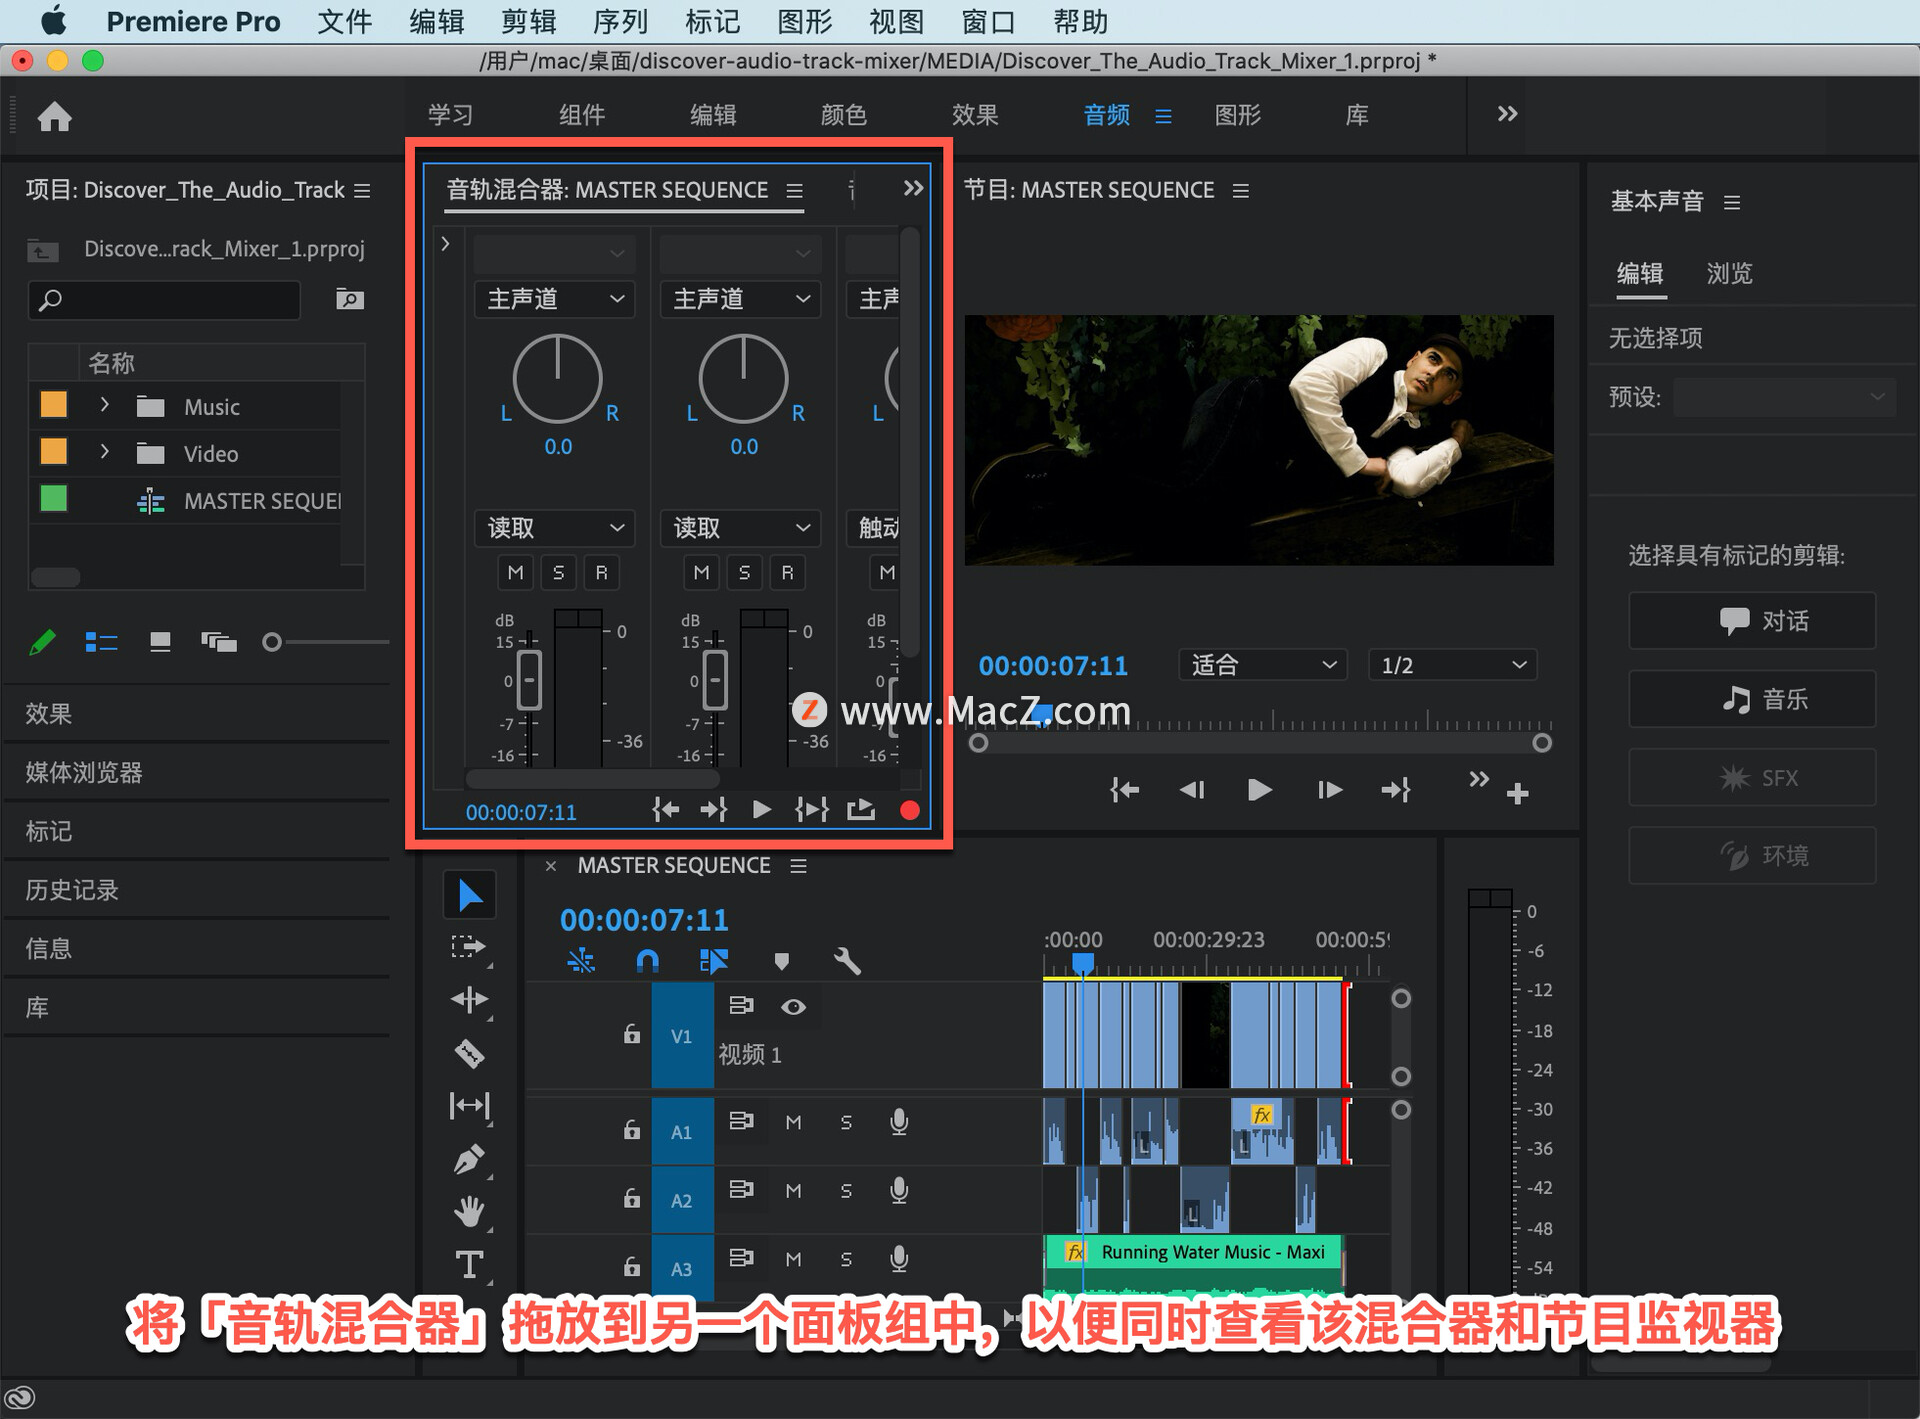The width and height of the screenshot is (1920, 1419).
Task: Open timeline wrench display settings
Action: pos(846,962)
